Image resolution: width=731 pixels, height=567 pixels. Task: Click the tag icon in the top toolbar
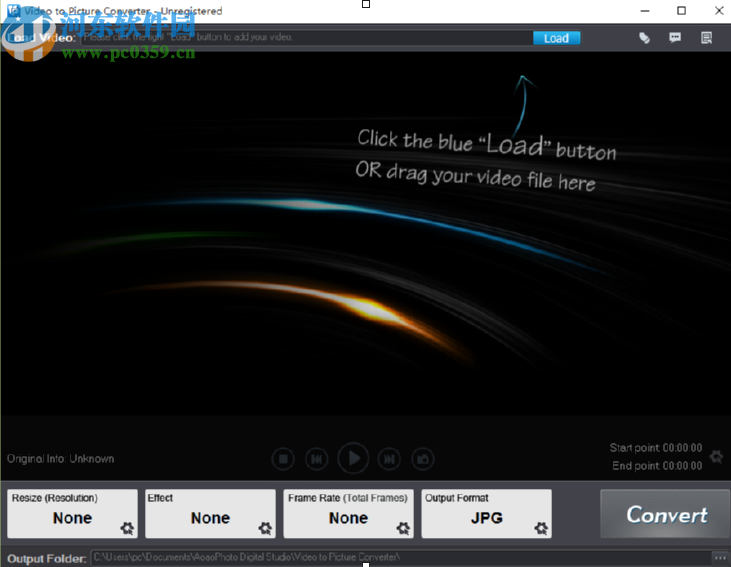click(x=644, y=38)
